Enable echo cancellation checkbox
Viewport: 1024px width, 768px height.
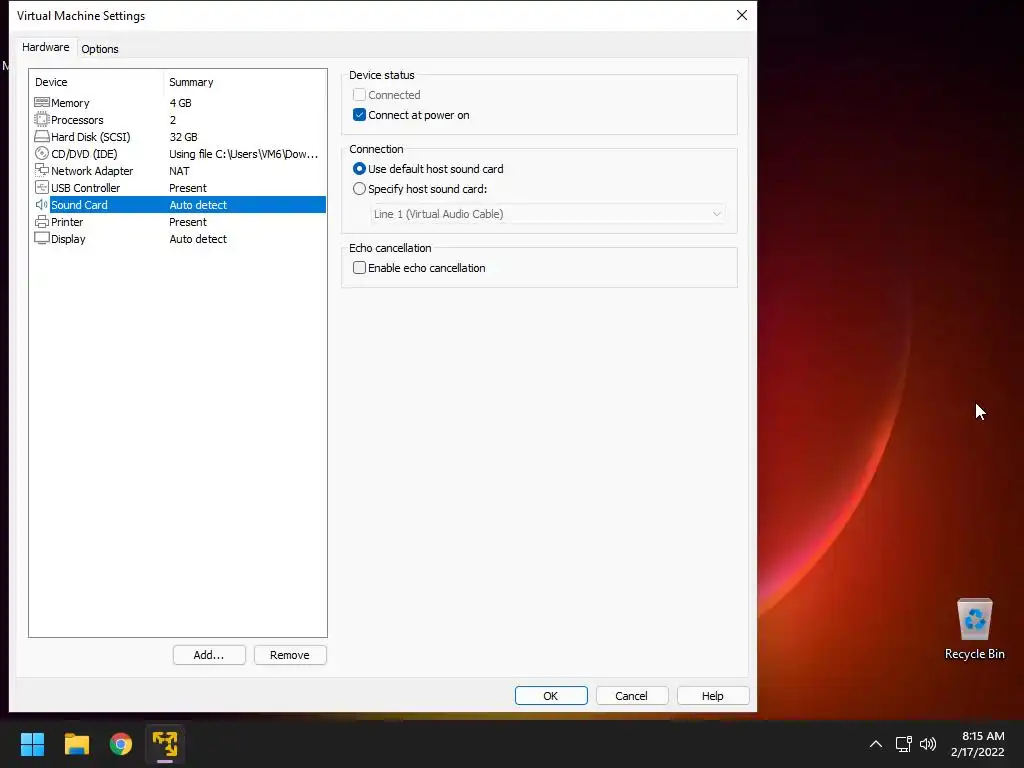tap(359, 268)
